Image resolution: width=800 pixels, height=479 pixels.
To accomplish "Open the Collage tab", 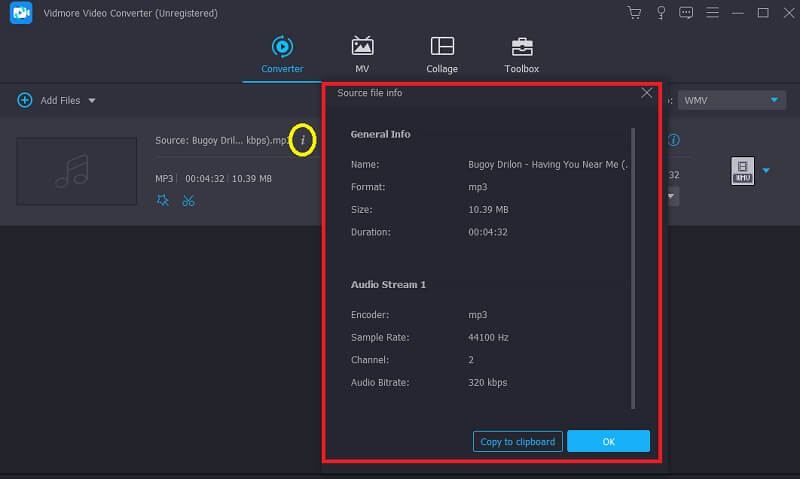I will pyautogui.click(x=442, y=54).
